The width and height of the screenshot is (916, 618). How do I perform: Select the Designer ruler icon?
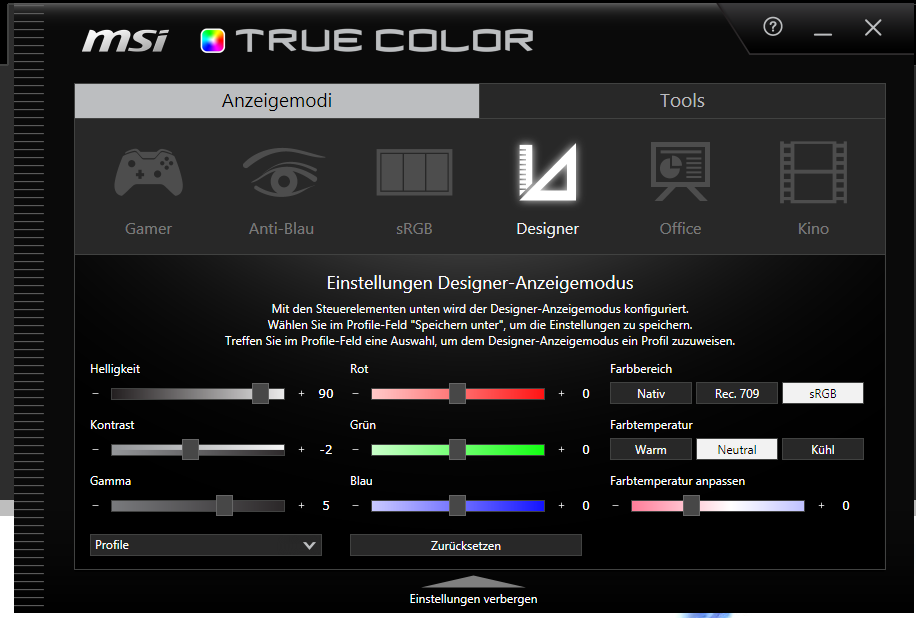click(x=547, y=172)
